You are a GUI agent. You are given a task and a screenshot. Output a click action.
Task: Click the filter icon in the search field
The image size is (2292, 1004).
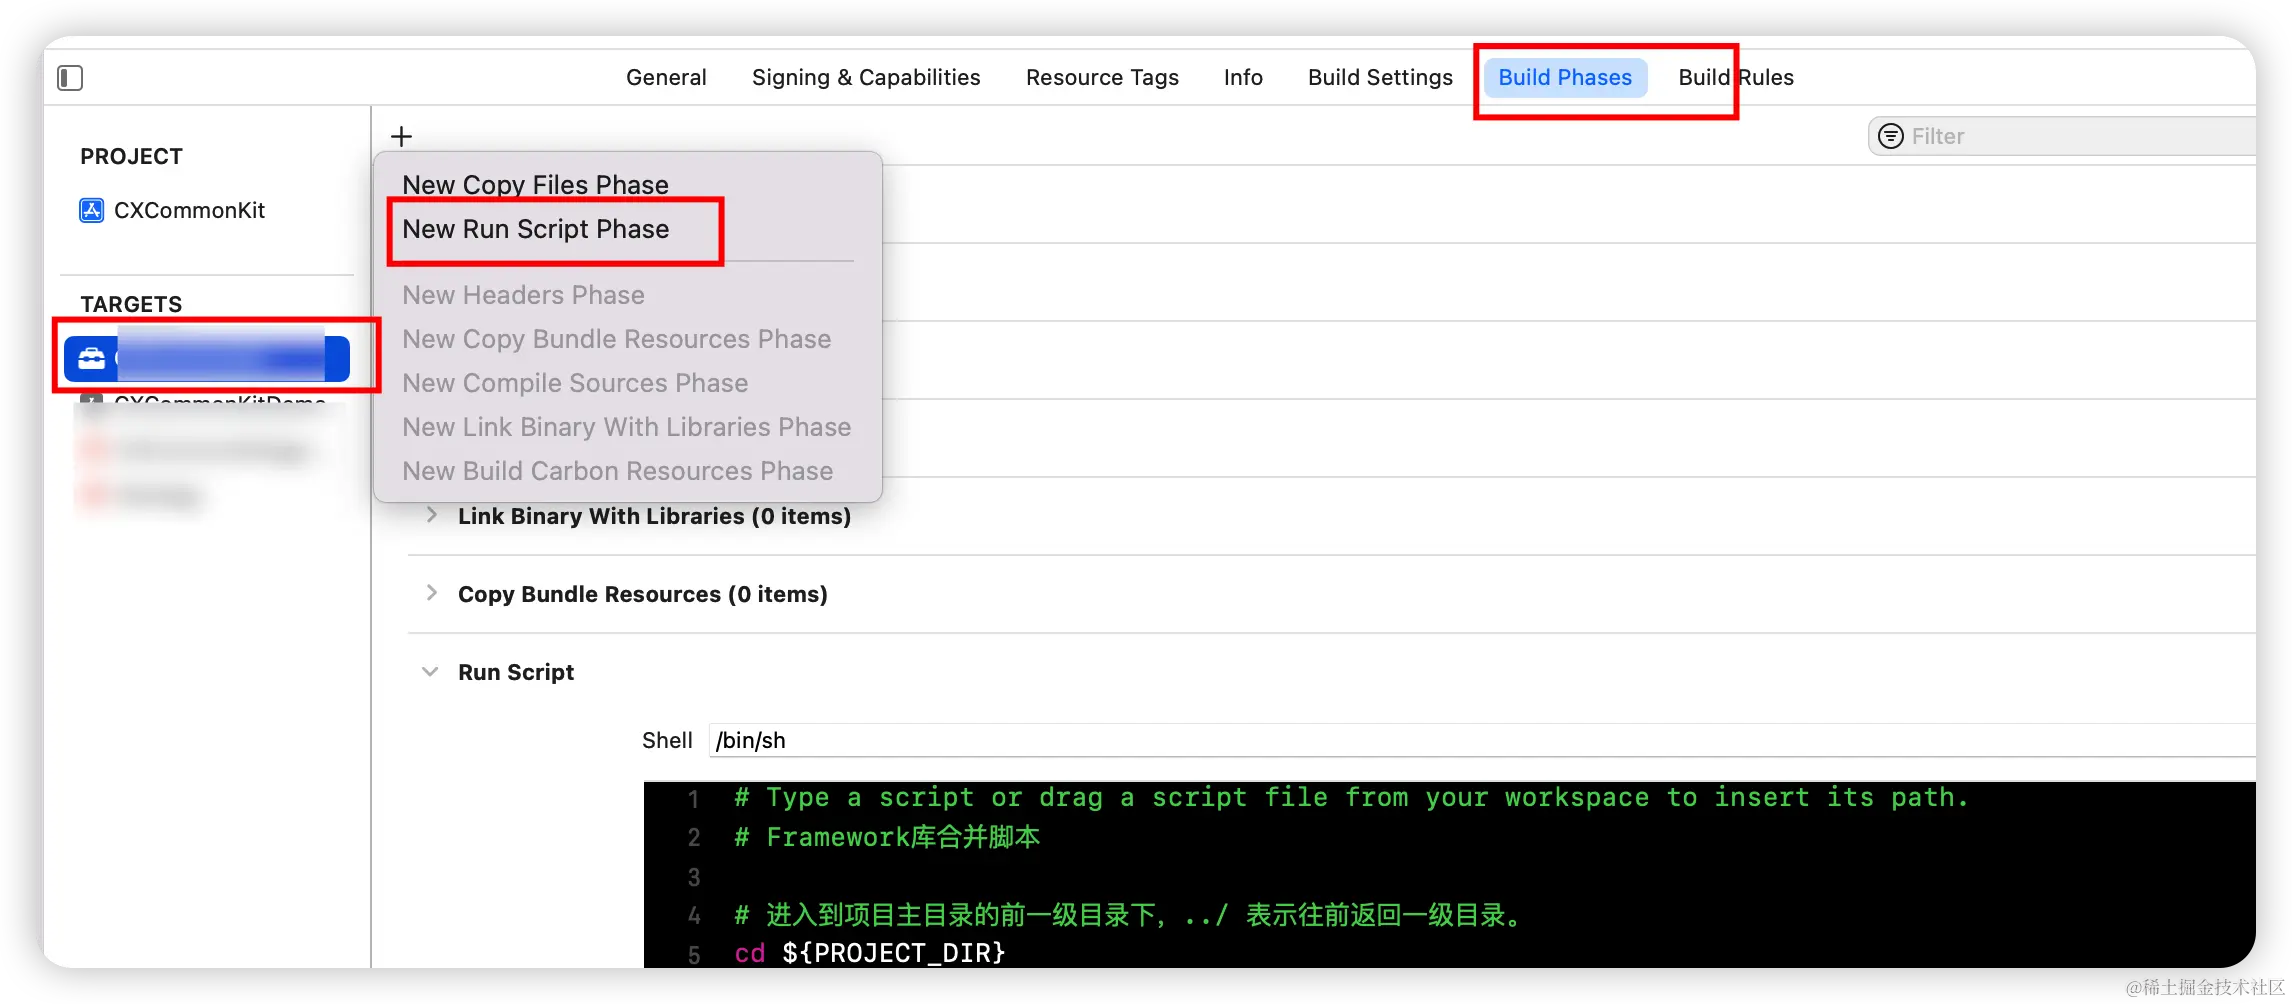[1890, 136]
